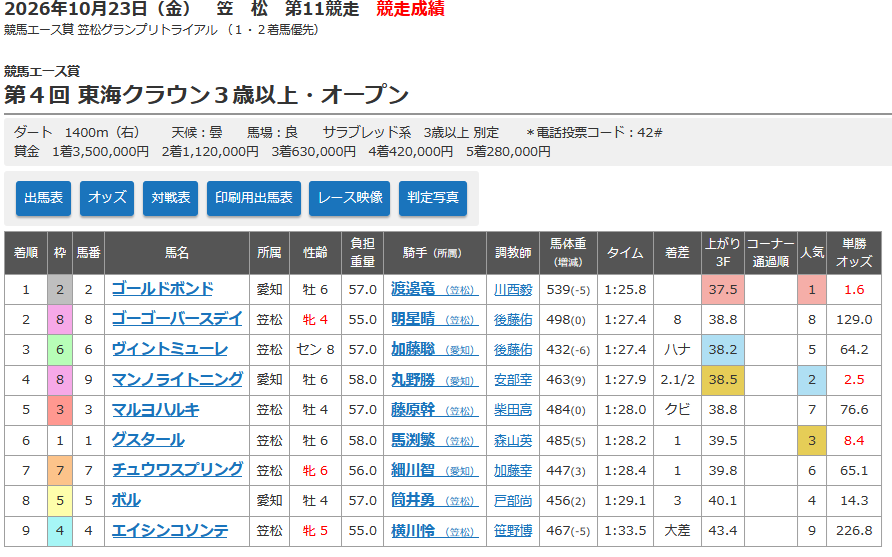Select the yellow highlighted 38.5 cell
The image size is (892, 557).
[722, 380]
